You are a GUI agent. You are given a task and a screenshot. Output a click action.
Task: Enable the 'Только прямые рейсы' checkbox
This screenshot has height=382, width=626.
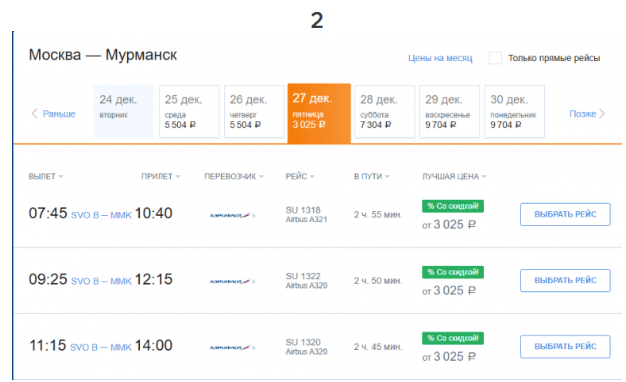495,58
